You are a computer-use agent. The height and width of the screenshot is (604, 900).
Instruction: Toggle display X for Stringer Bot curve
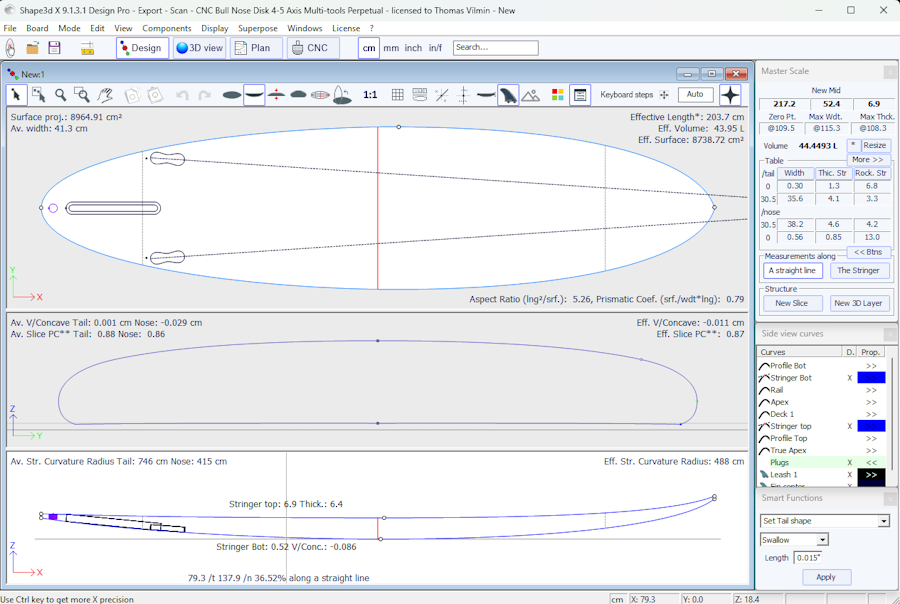[850, 378]
